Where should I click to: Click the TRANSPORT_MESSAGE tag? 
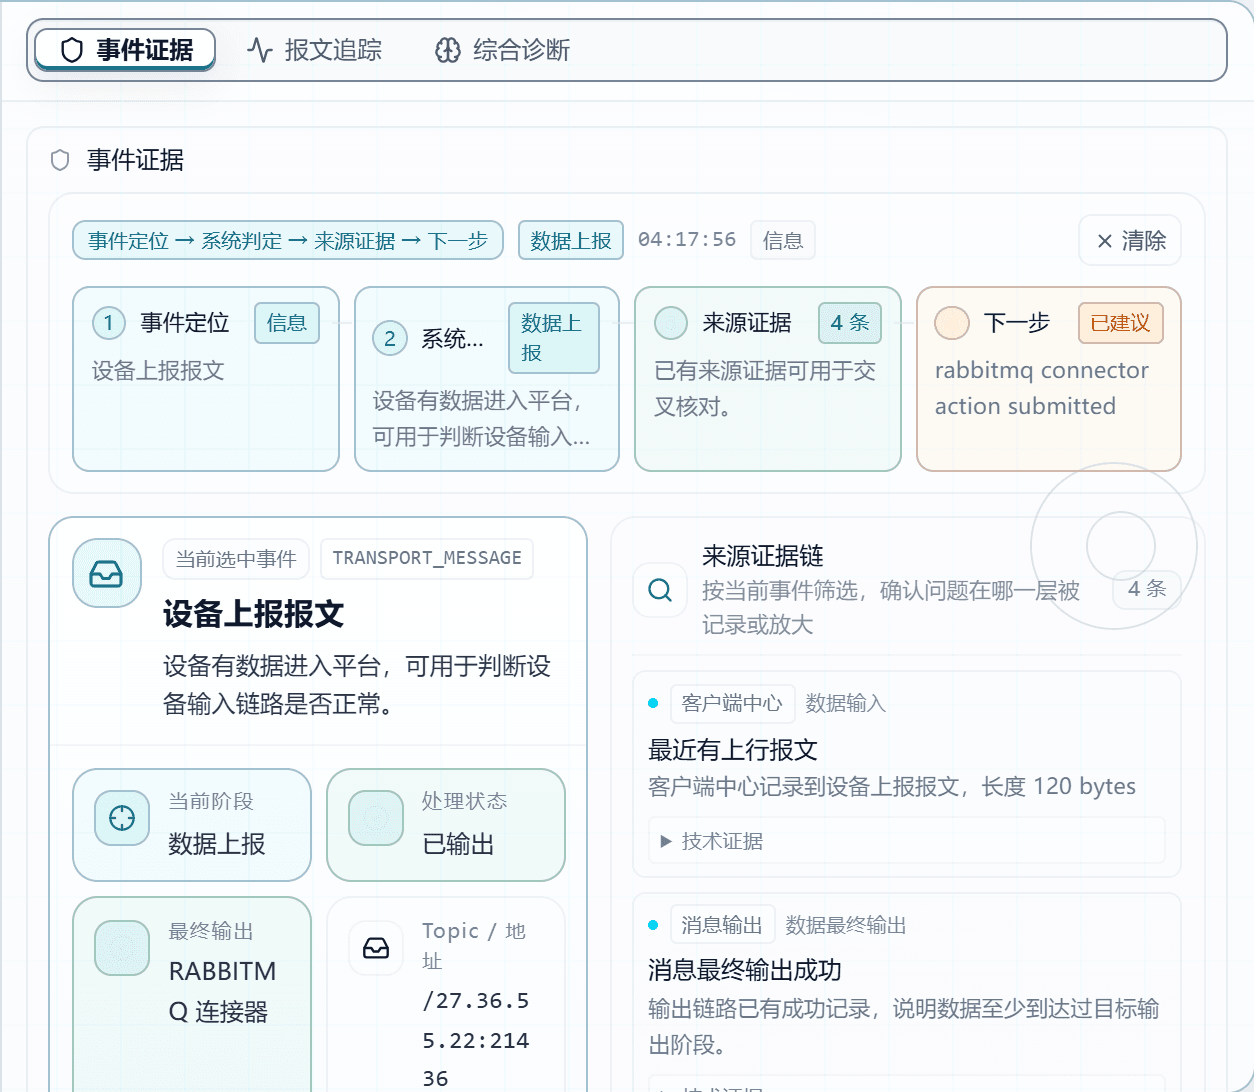point(427,559)
